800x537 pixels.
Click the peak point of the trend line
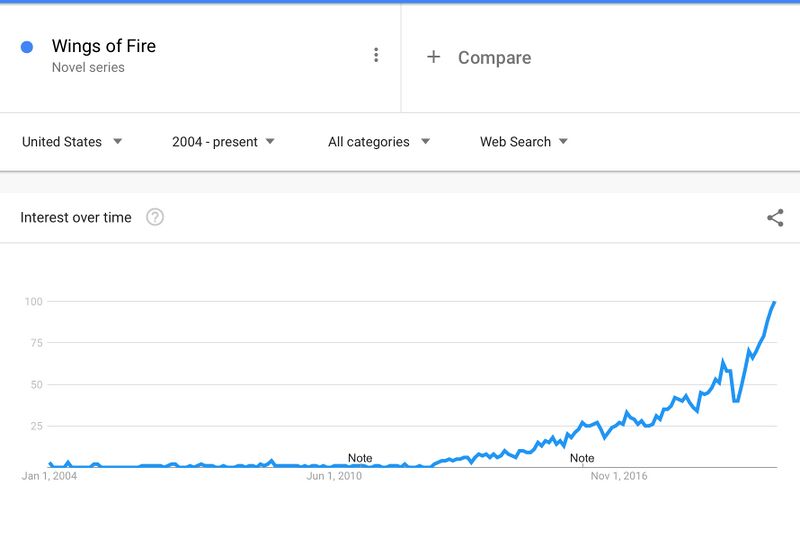pyautogui.click(x=774, y=302)
